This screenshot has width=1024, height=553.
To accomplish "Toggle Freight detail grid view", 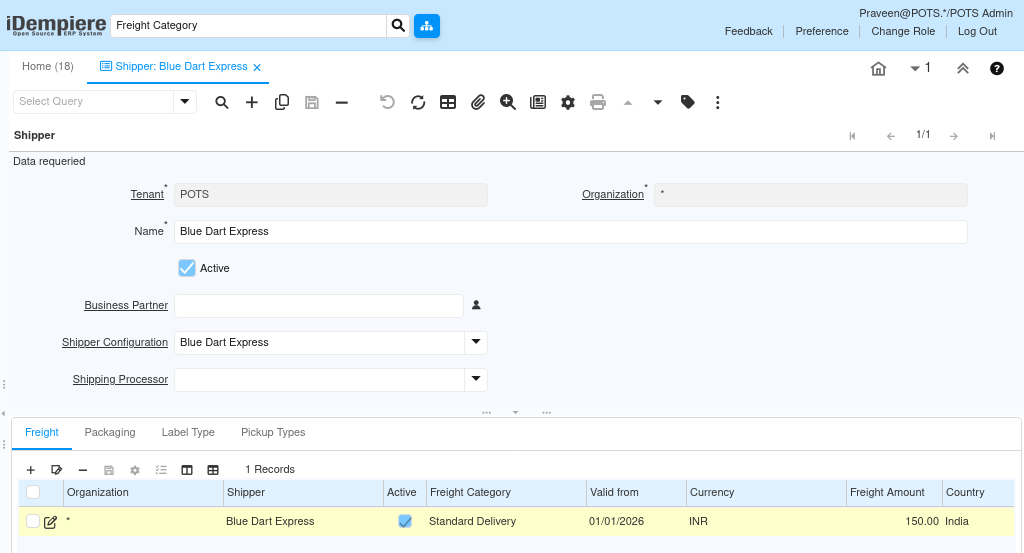I will point(213,470).
